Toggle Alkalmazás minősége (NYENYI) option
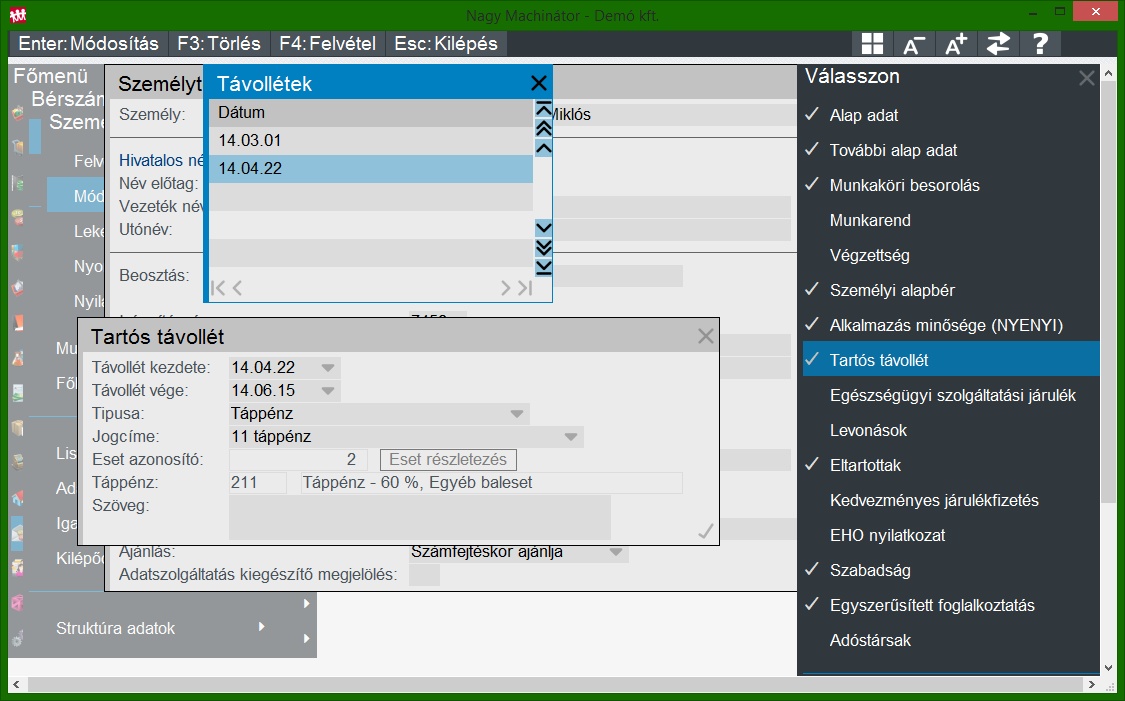This screenshot has height=701, width=1125. (x=951, y=325)
